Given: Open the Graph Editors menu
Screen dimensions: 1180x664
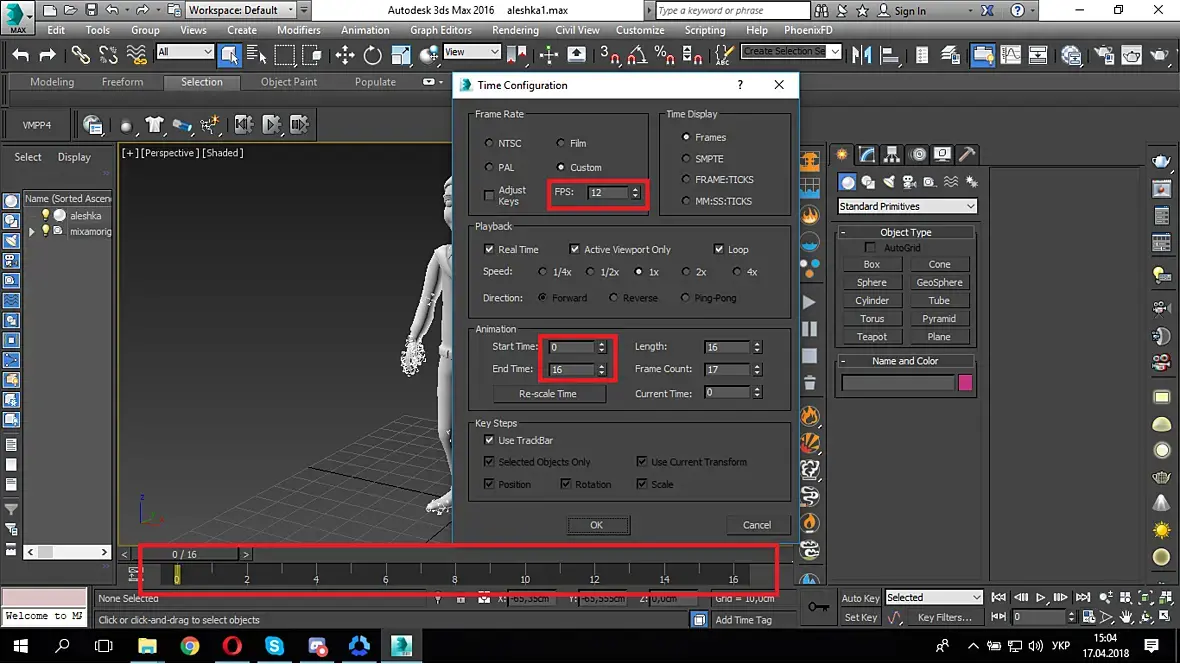Looking at the screenshot, I should pyautogui.click(x=440, y=30).
